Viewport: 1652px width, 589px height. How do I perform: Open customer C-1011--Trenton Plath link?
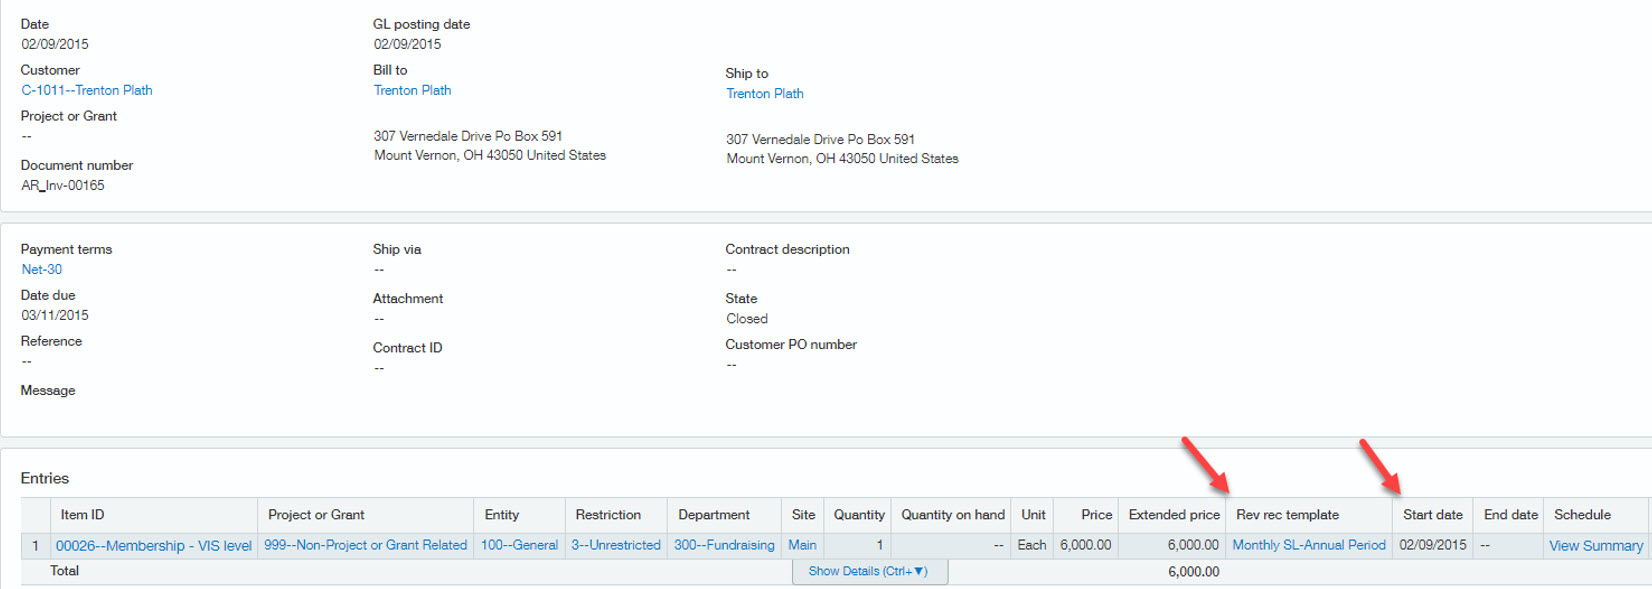(87, 90)
